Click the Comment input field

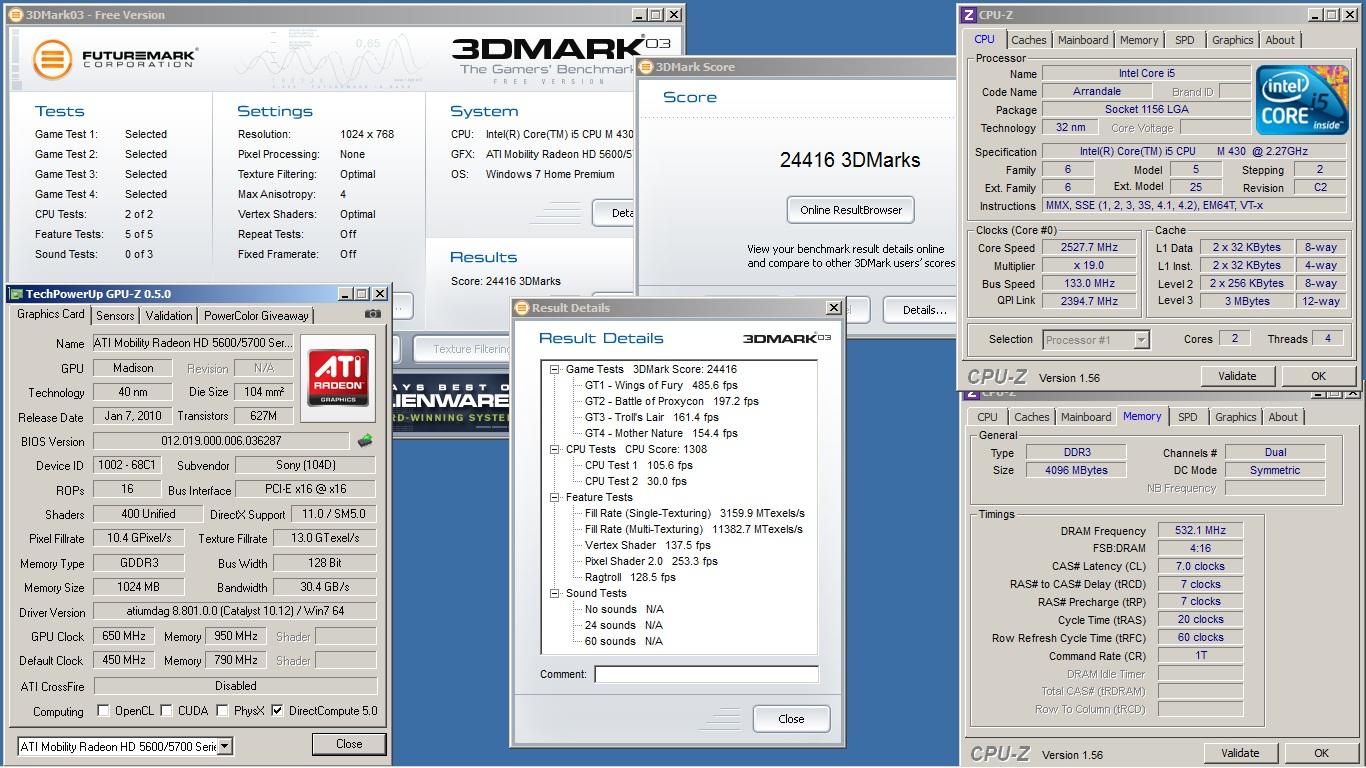(x=706, y=674)
